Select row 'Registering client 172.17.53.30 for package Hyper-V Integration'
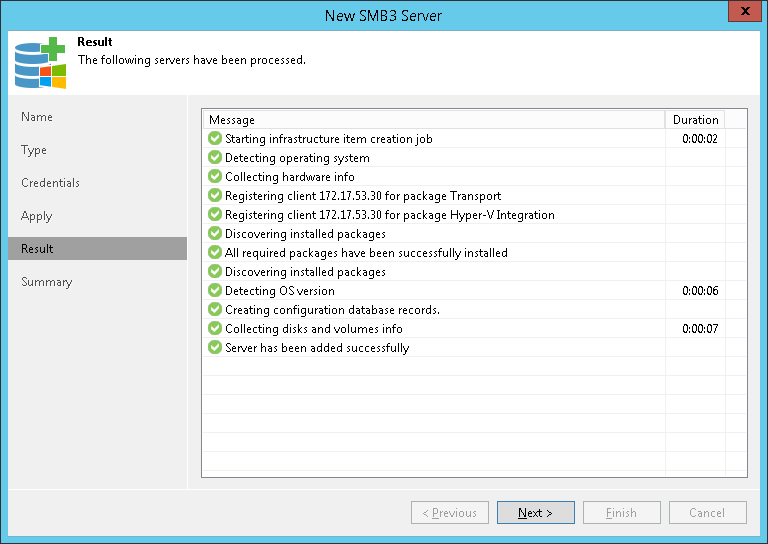 (474, 214)
